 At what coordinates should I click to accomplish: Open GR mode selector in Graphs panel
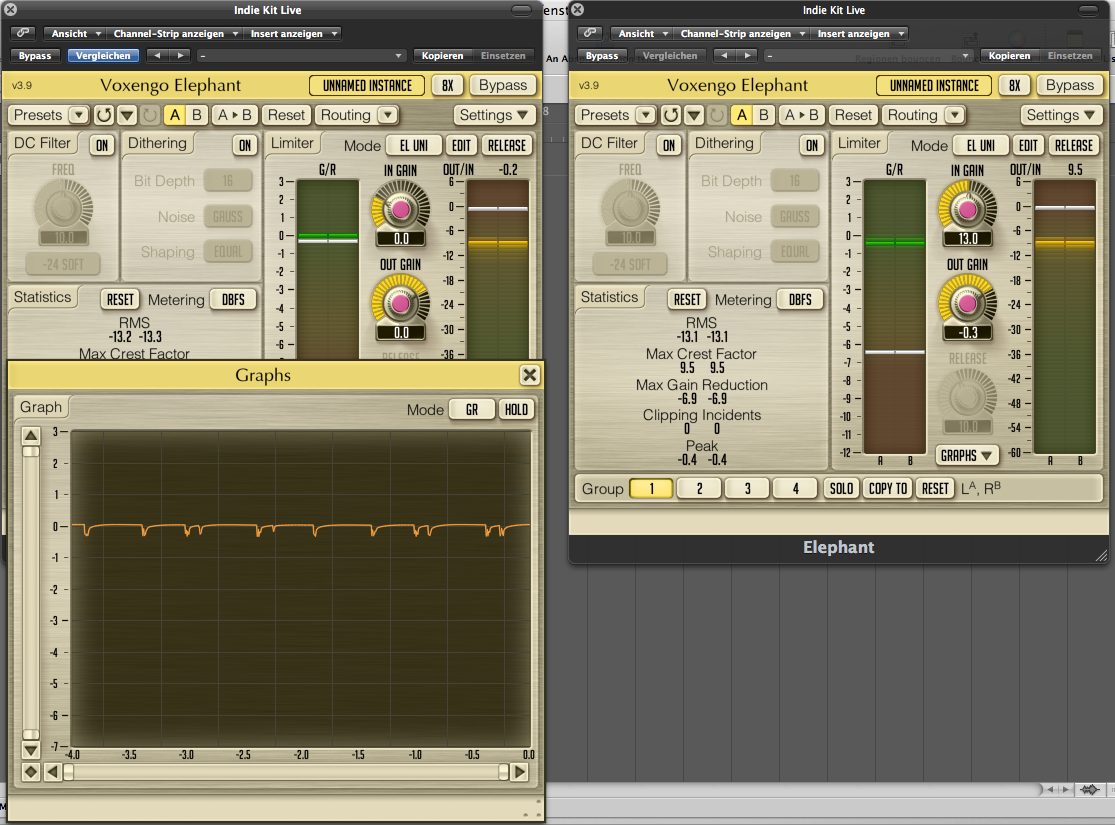point(471,410)
